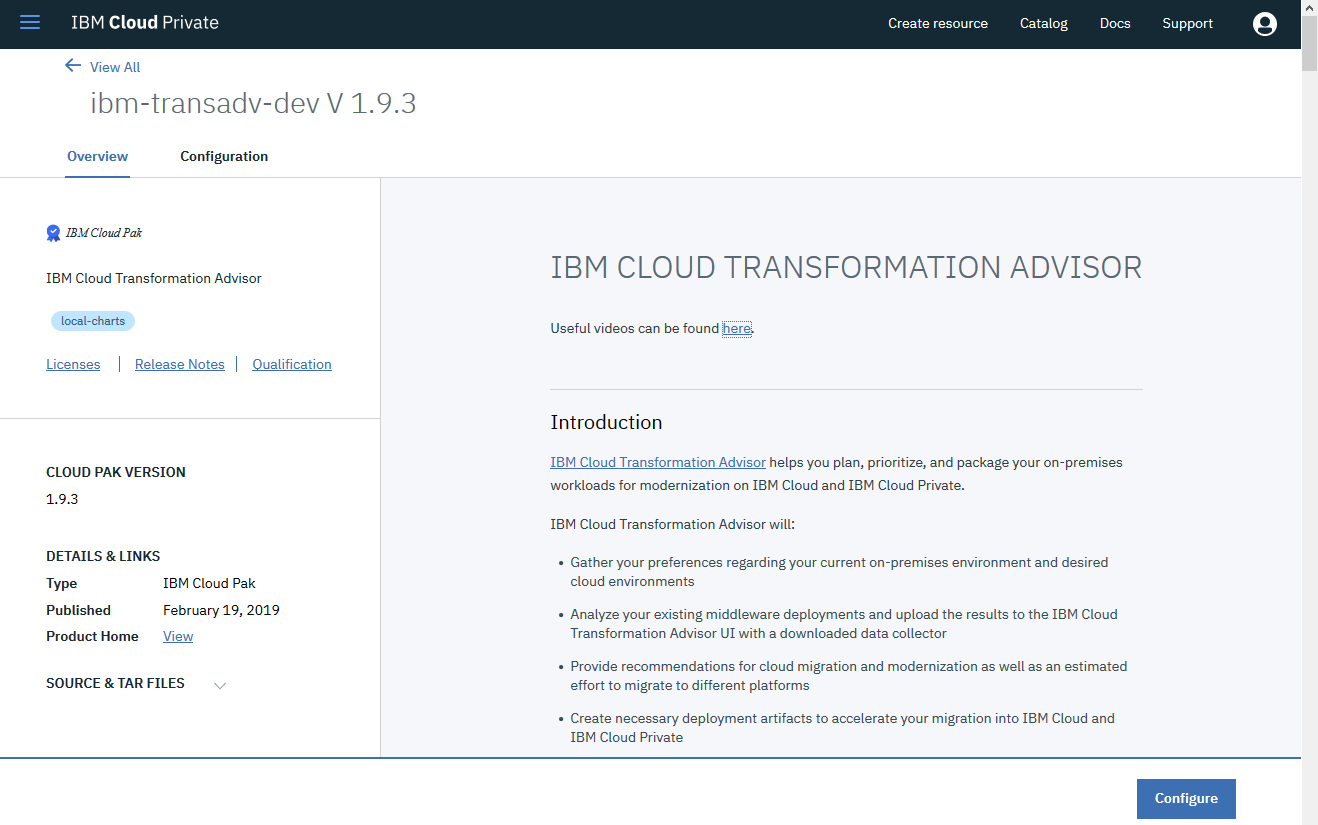
Task: Click Create resource in the header
Action: [937, 23]
